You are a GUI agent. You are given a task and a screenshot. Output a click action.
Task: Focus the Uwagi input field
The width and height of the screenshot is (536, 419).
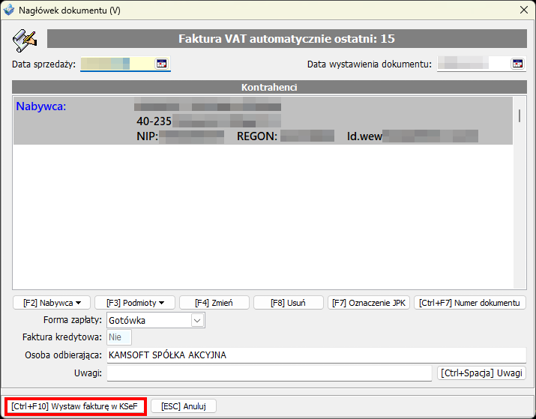tap(269, 373)
